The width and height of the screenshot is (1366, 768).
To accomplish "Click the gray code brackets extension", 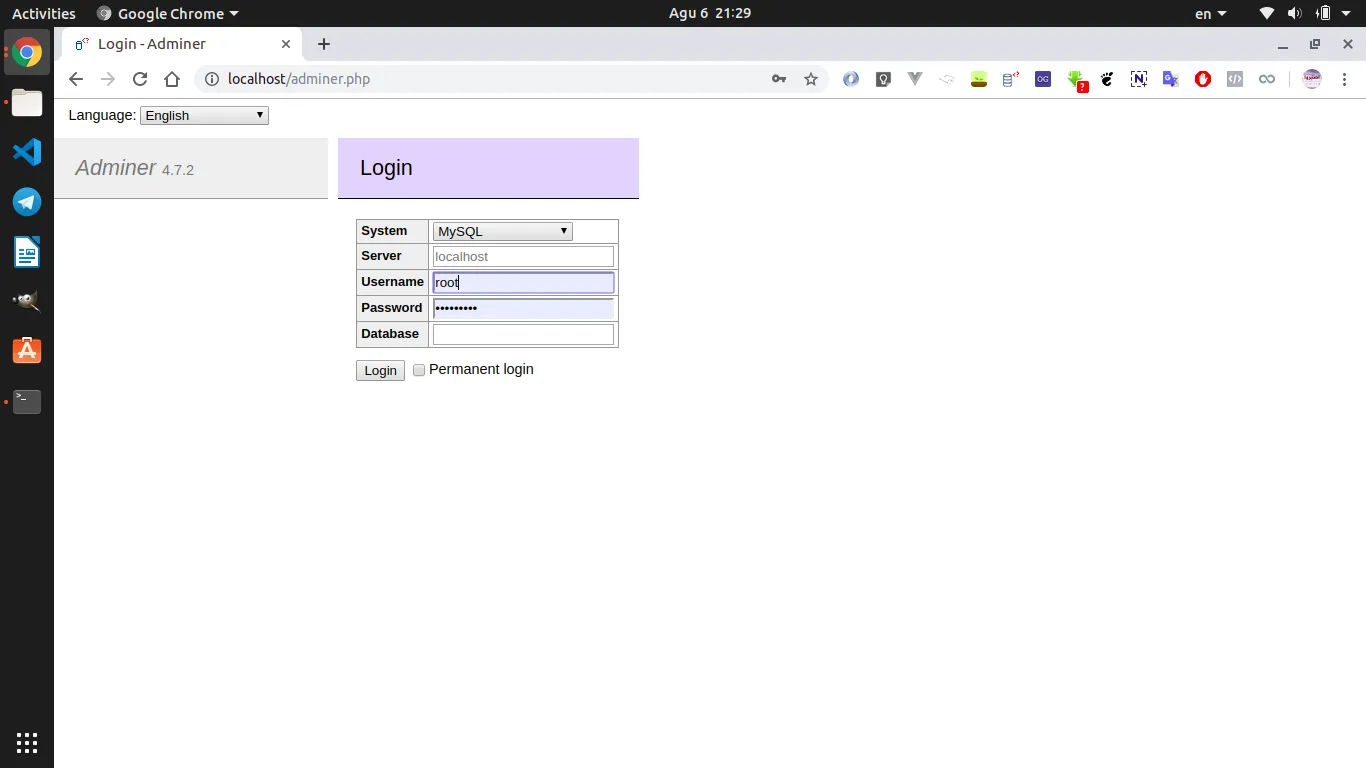I will coord(1235,79).
